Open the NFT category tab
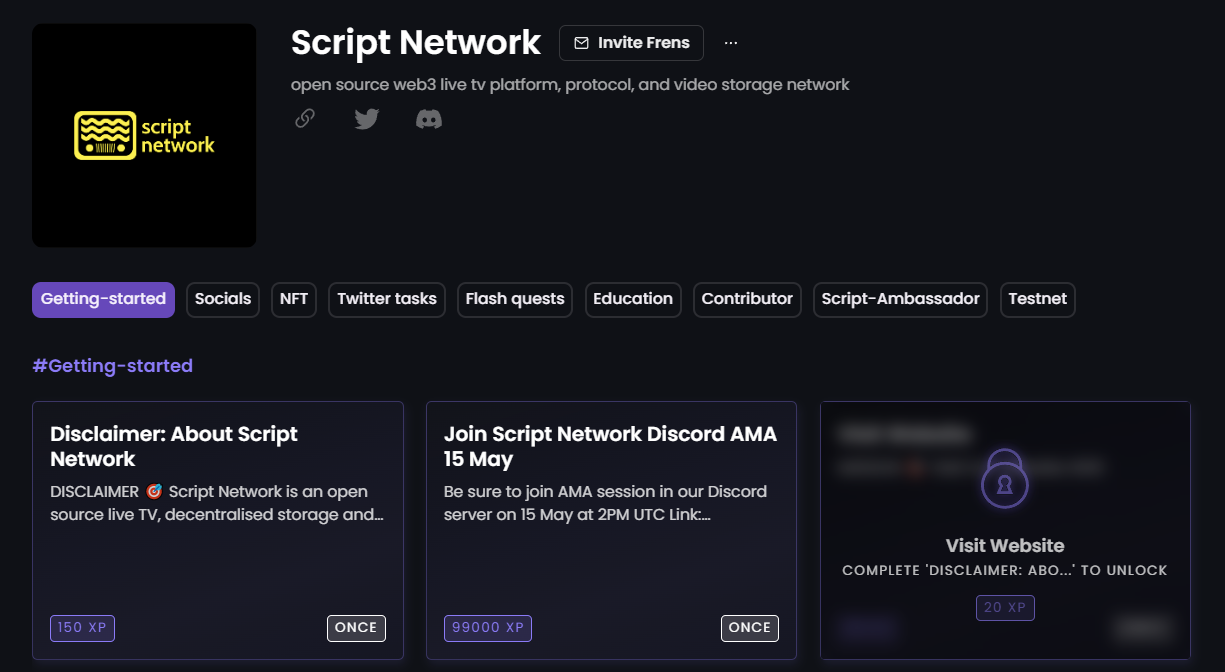This screenshot has width=1225, height=672. pyautogui.click(x=294, y=299)
